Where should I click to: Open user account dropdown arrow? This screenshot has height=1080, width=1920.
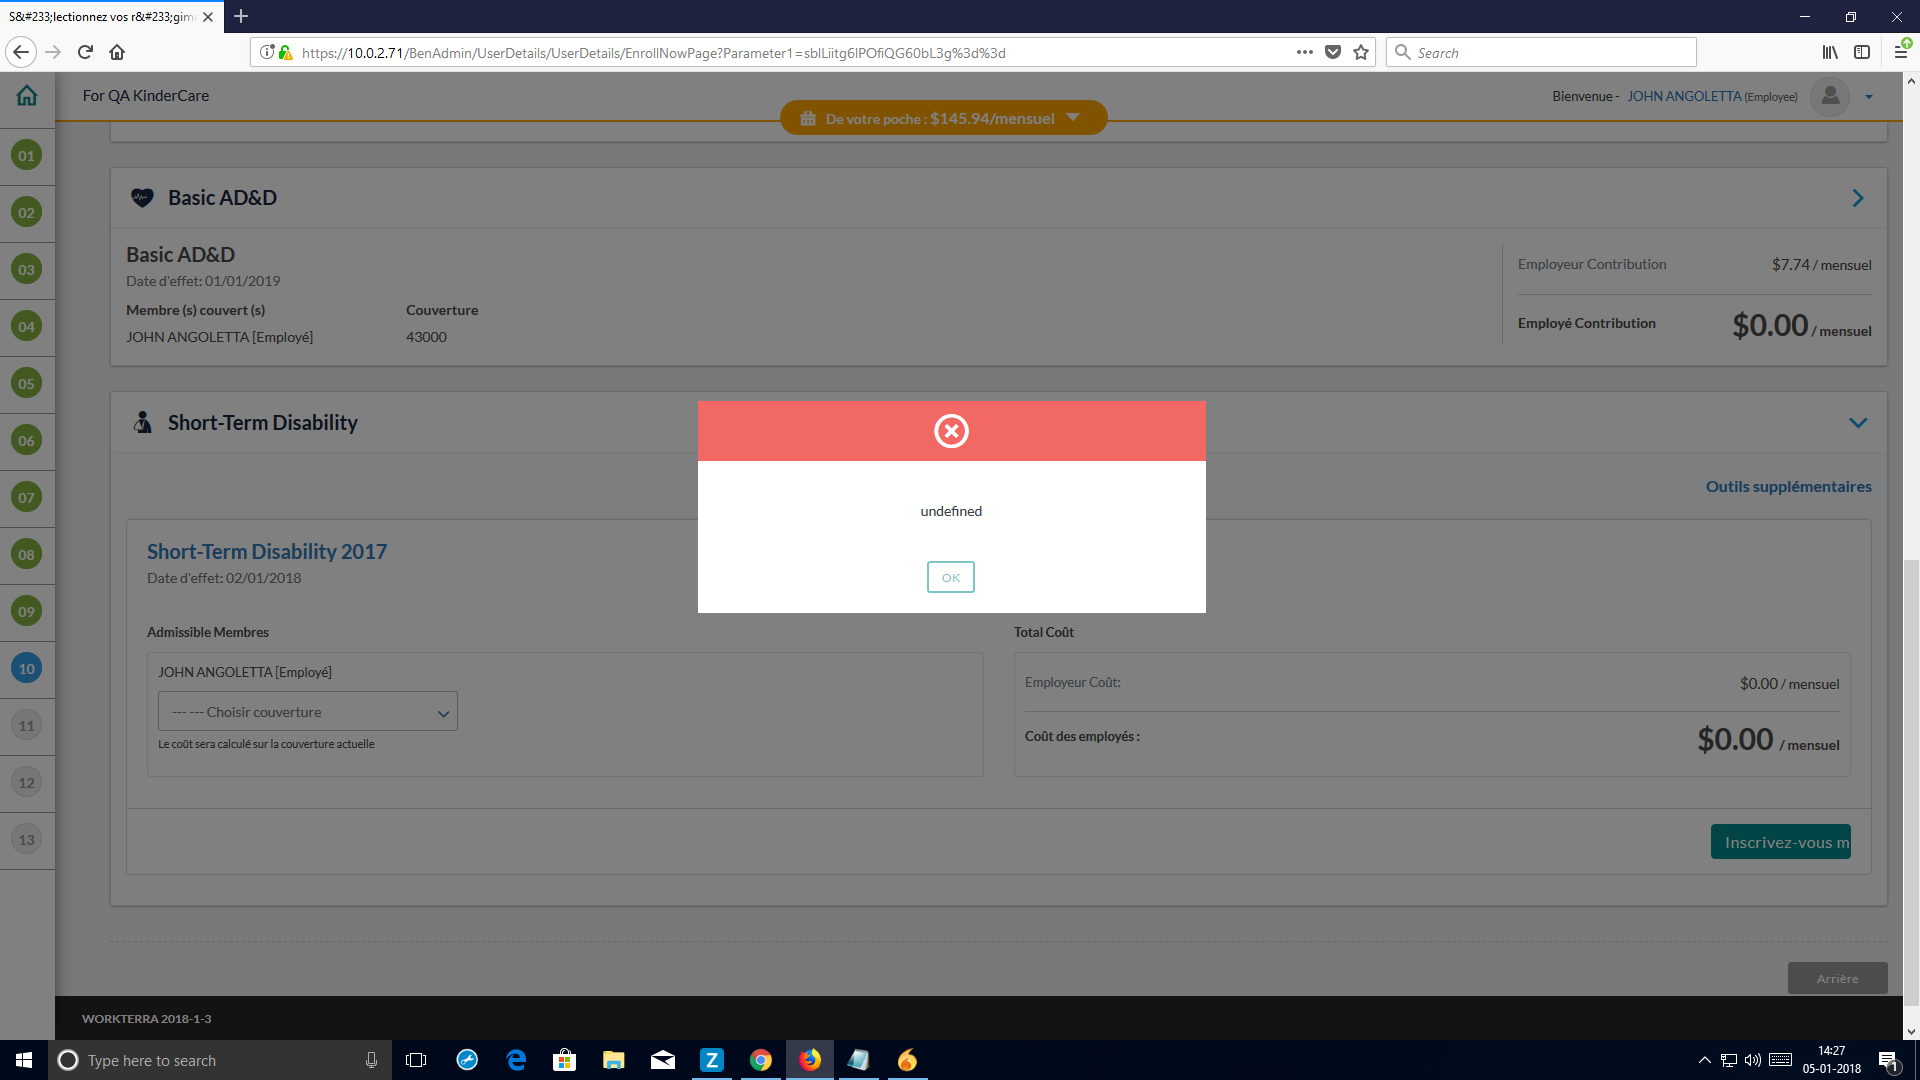pyautogui.click(x=1869, y=97)
